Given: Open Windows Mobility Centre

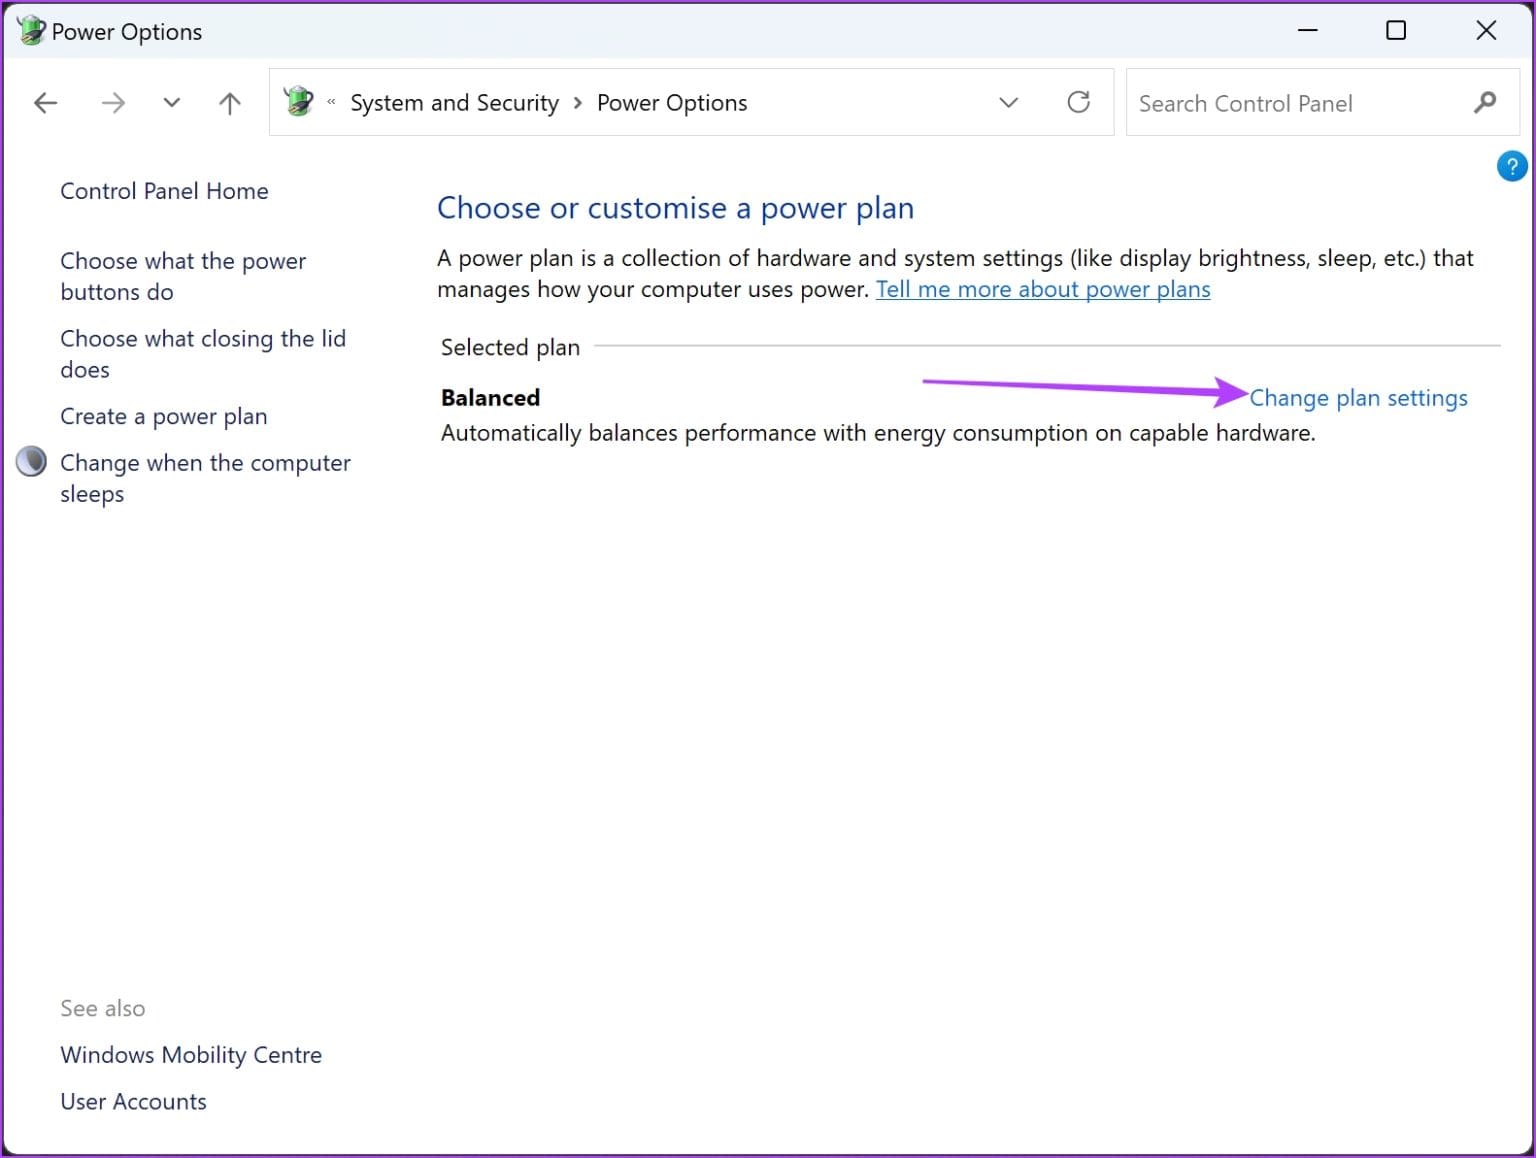Looking at the screenshot, I should pos(191,1054).
